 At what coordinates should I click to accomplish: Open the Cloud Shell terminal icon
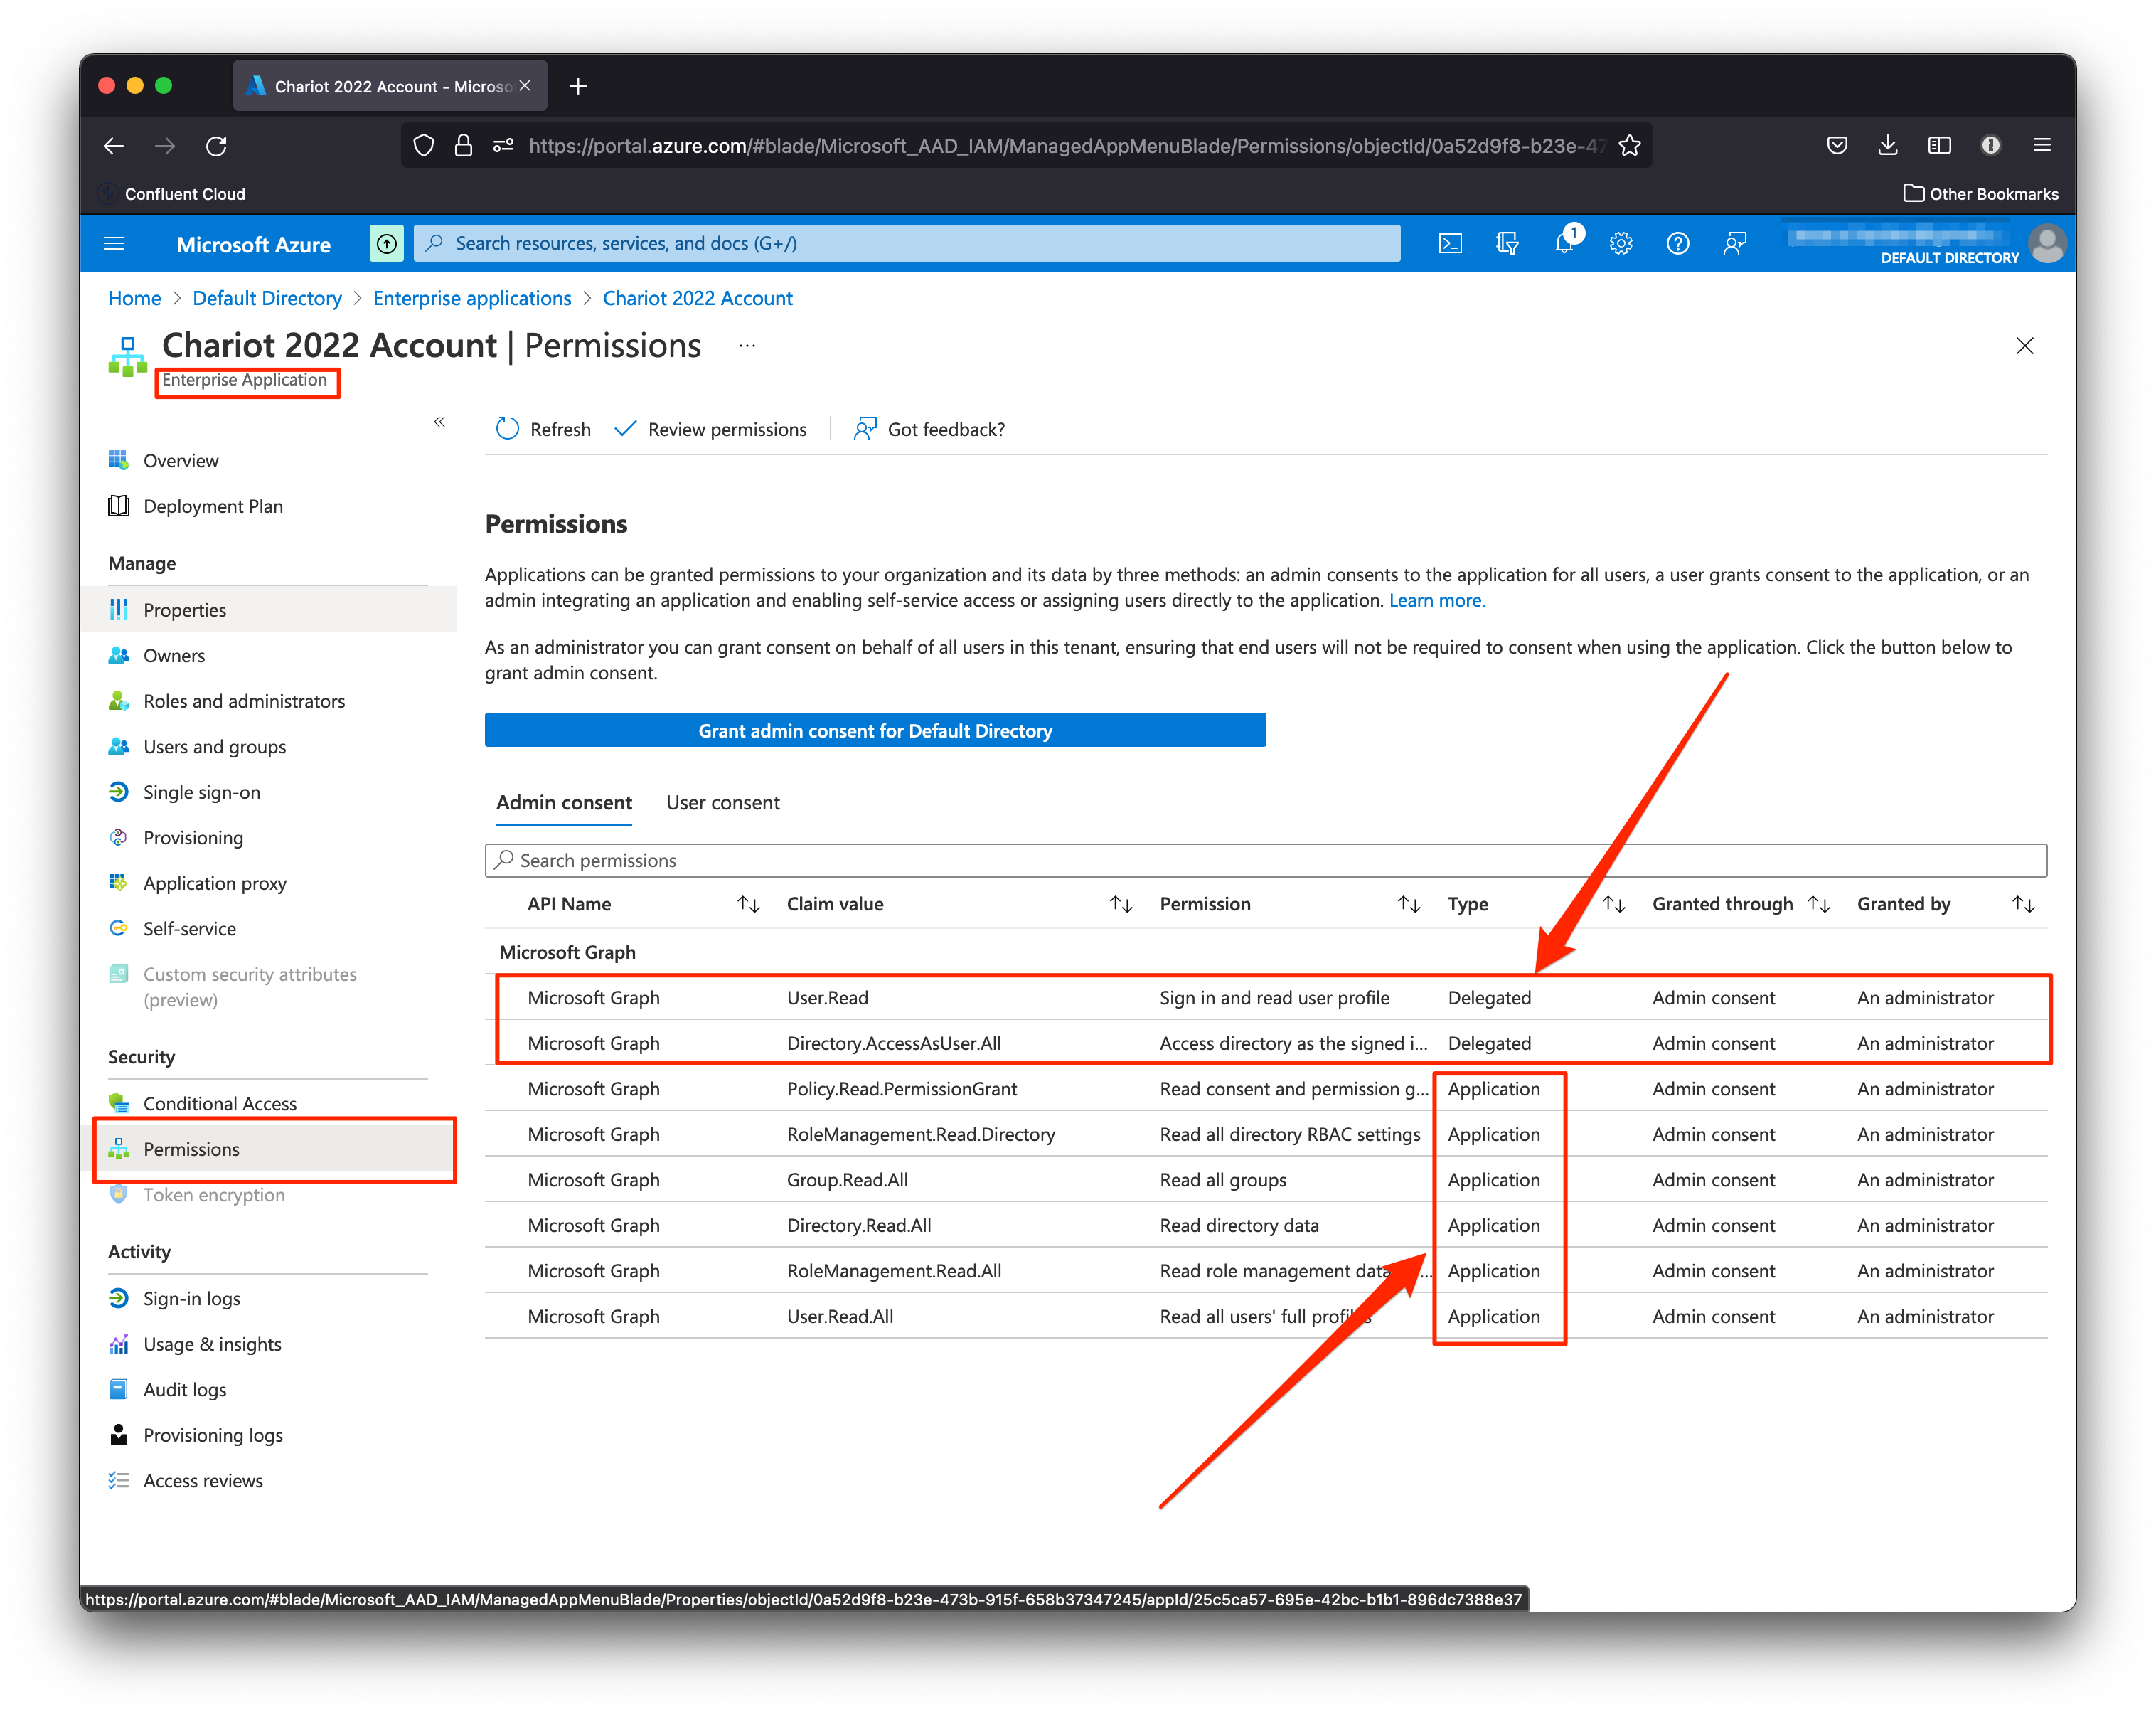[x=1450, y=243]
